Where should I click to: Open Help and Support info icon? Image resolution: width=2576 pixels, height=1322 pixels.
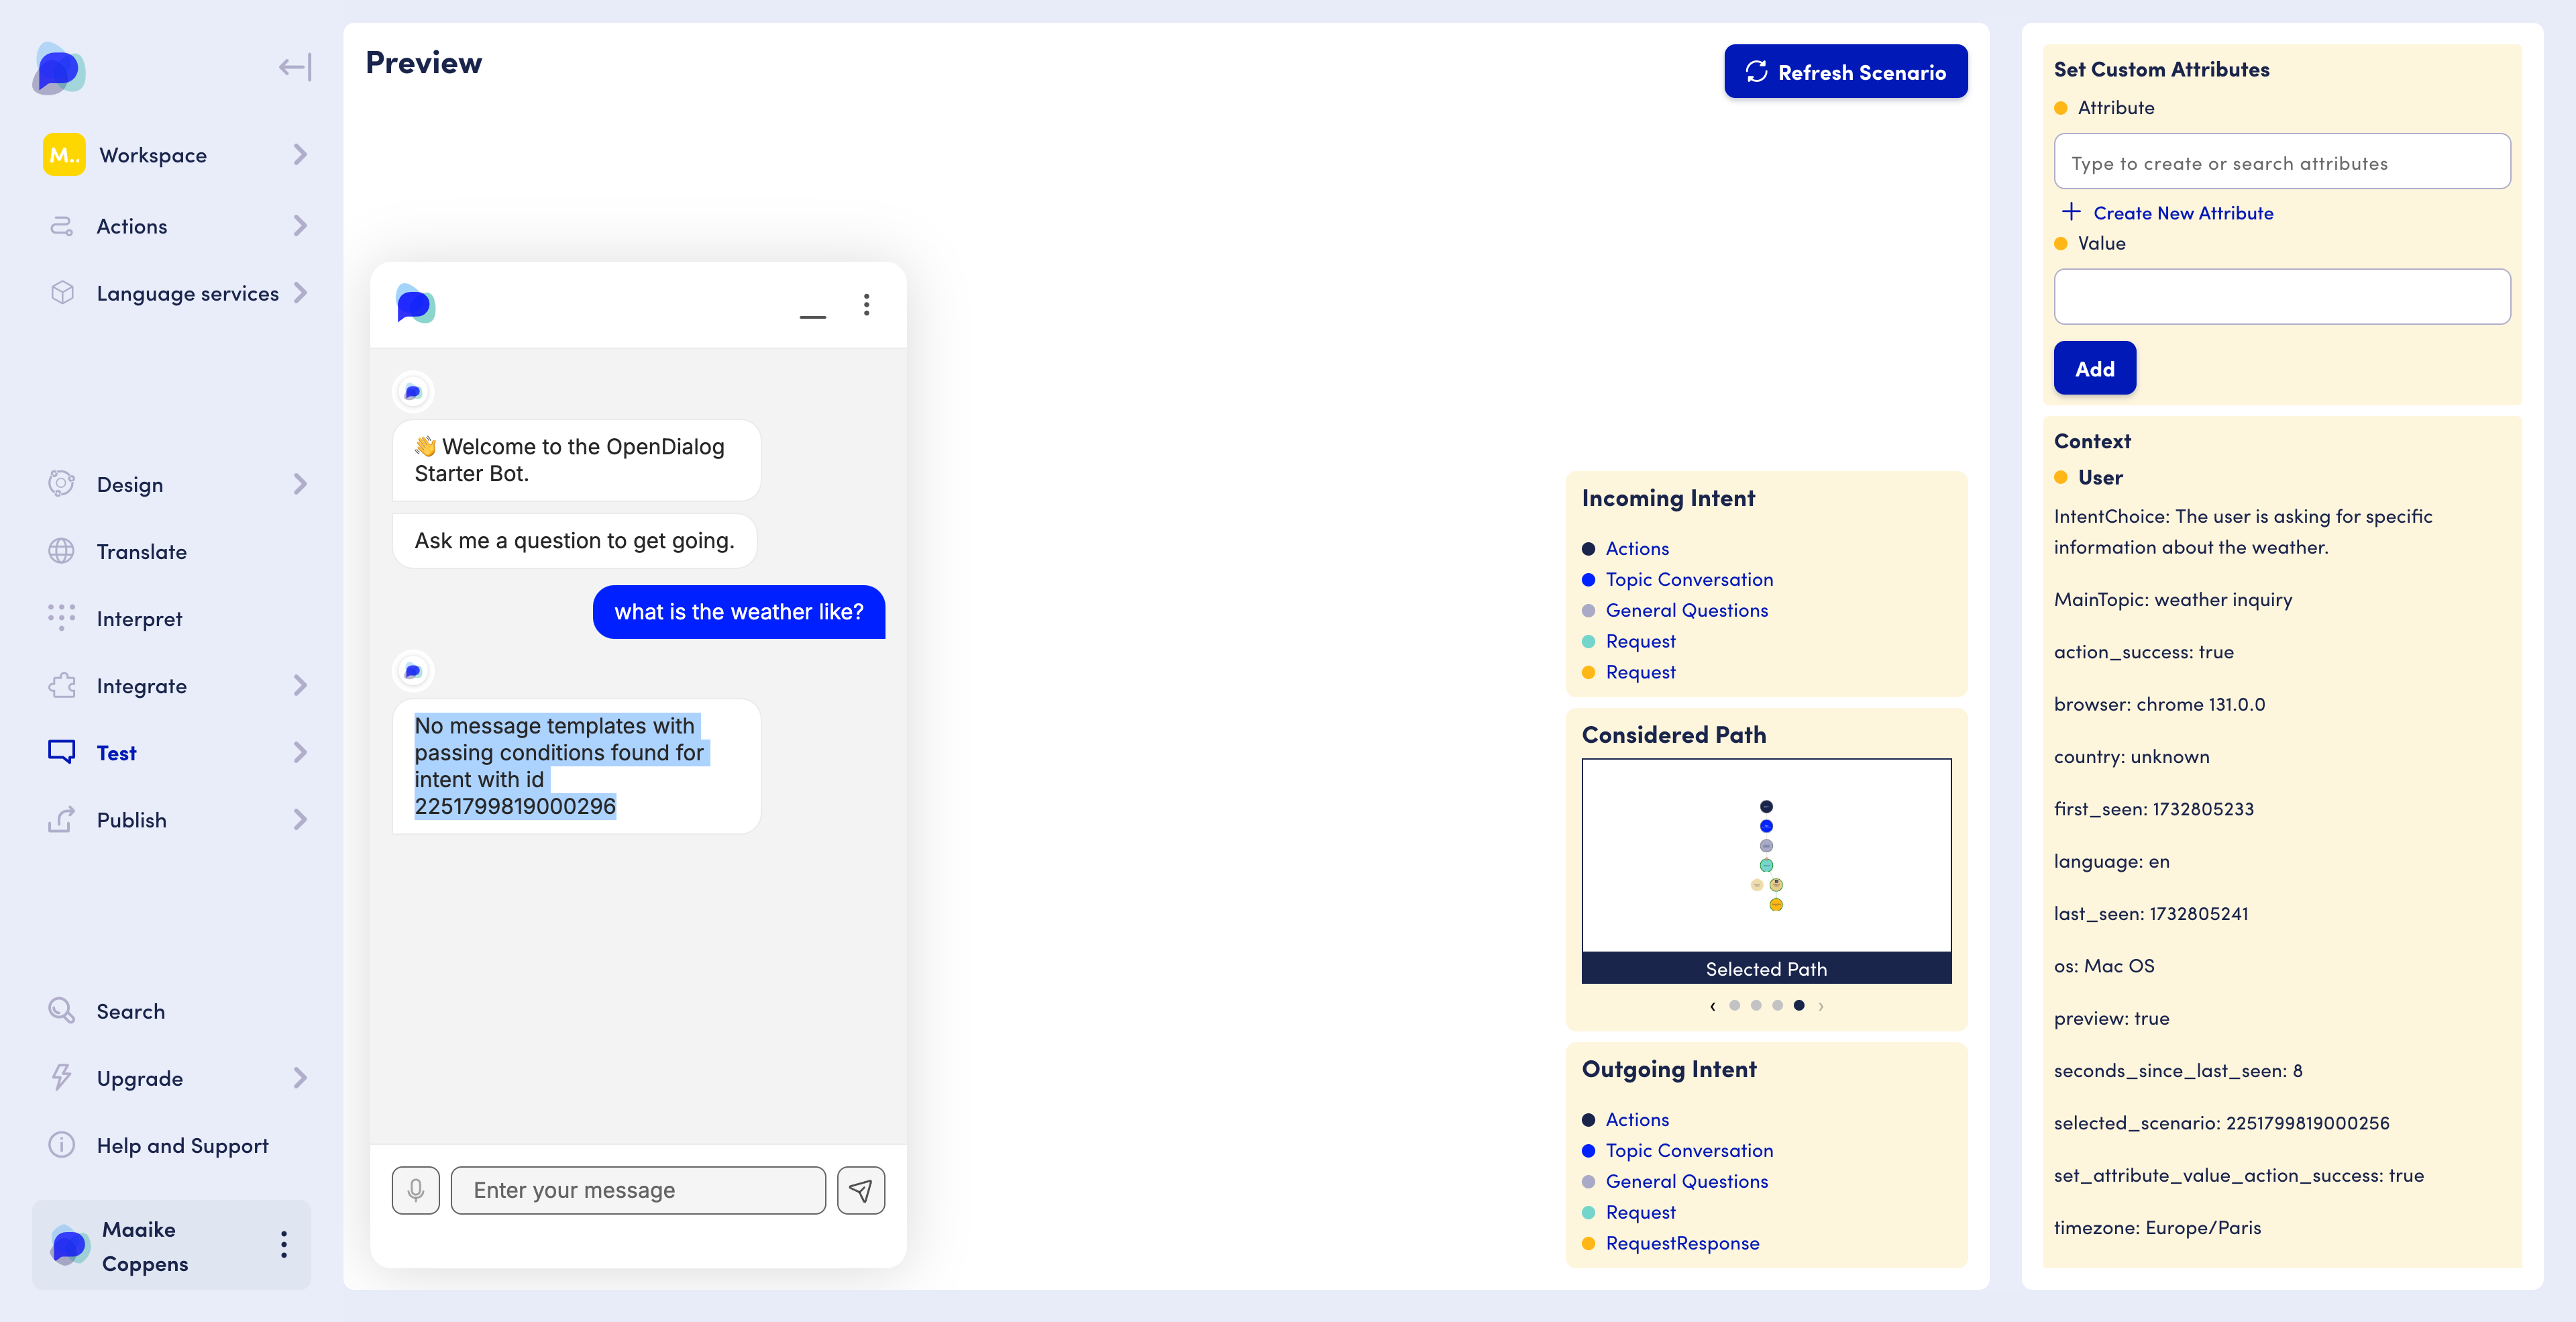tap(62, 1144)
